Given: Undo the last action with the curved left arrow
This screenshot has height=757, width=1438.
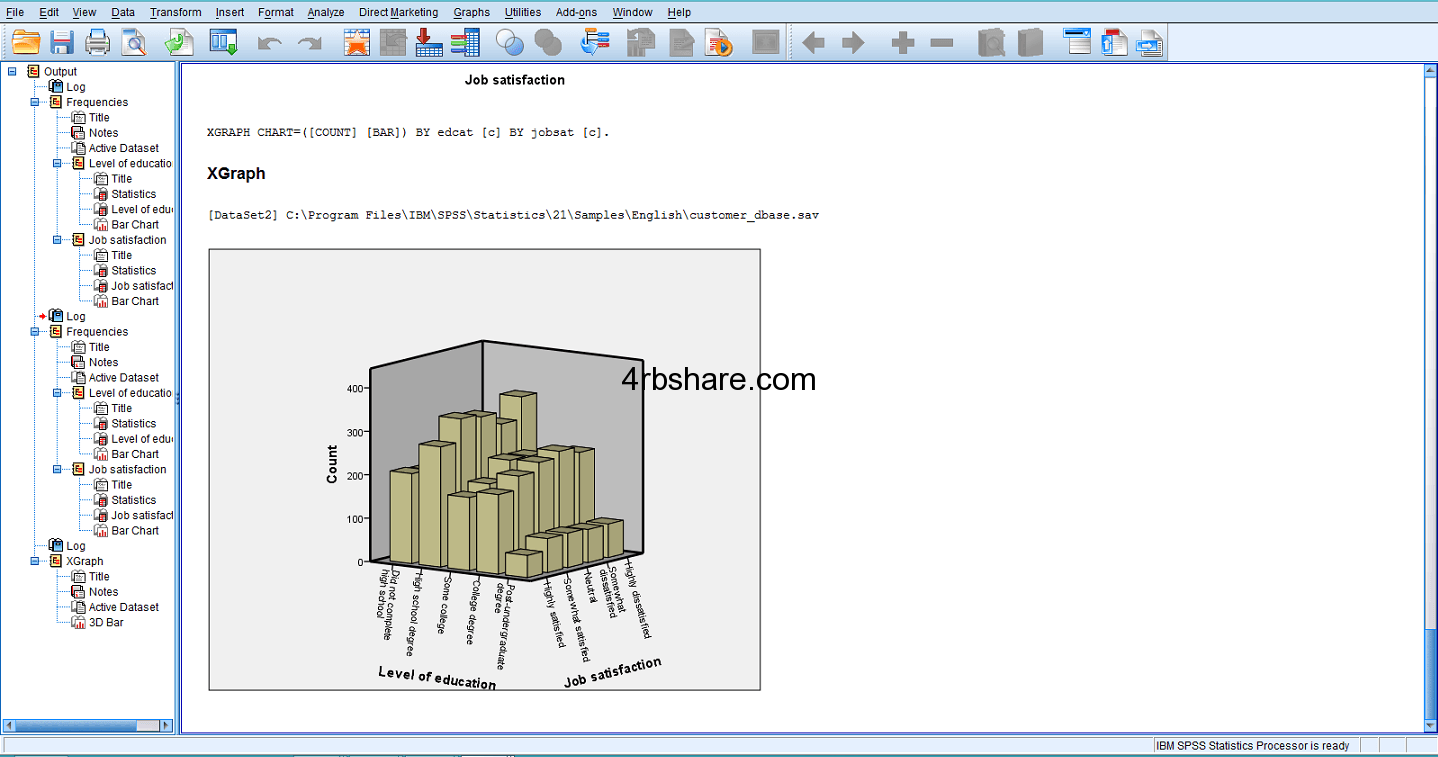Looking at the screenshot, I should coord(270,43).
